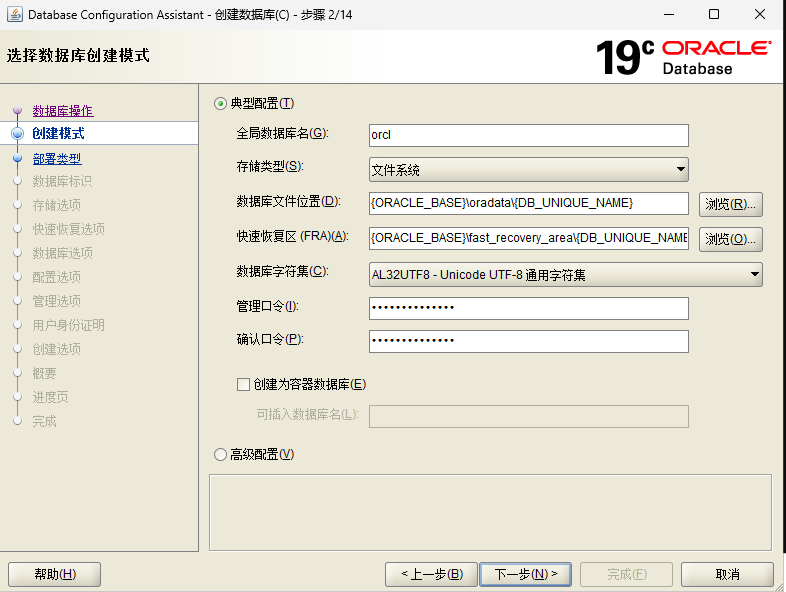Image resolution: width=786 pixels, height=592 pixels.
Task: Click the 进度页 step text
Action: (51, 398)
